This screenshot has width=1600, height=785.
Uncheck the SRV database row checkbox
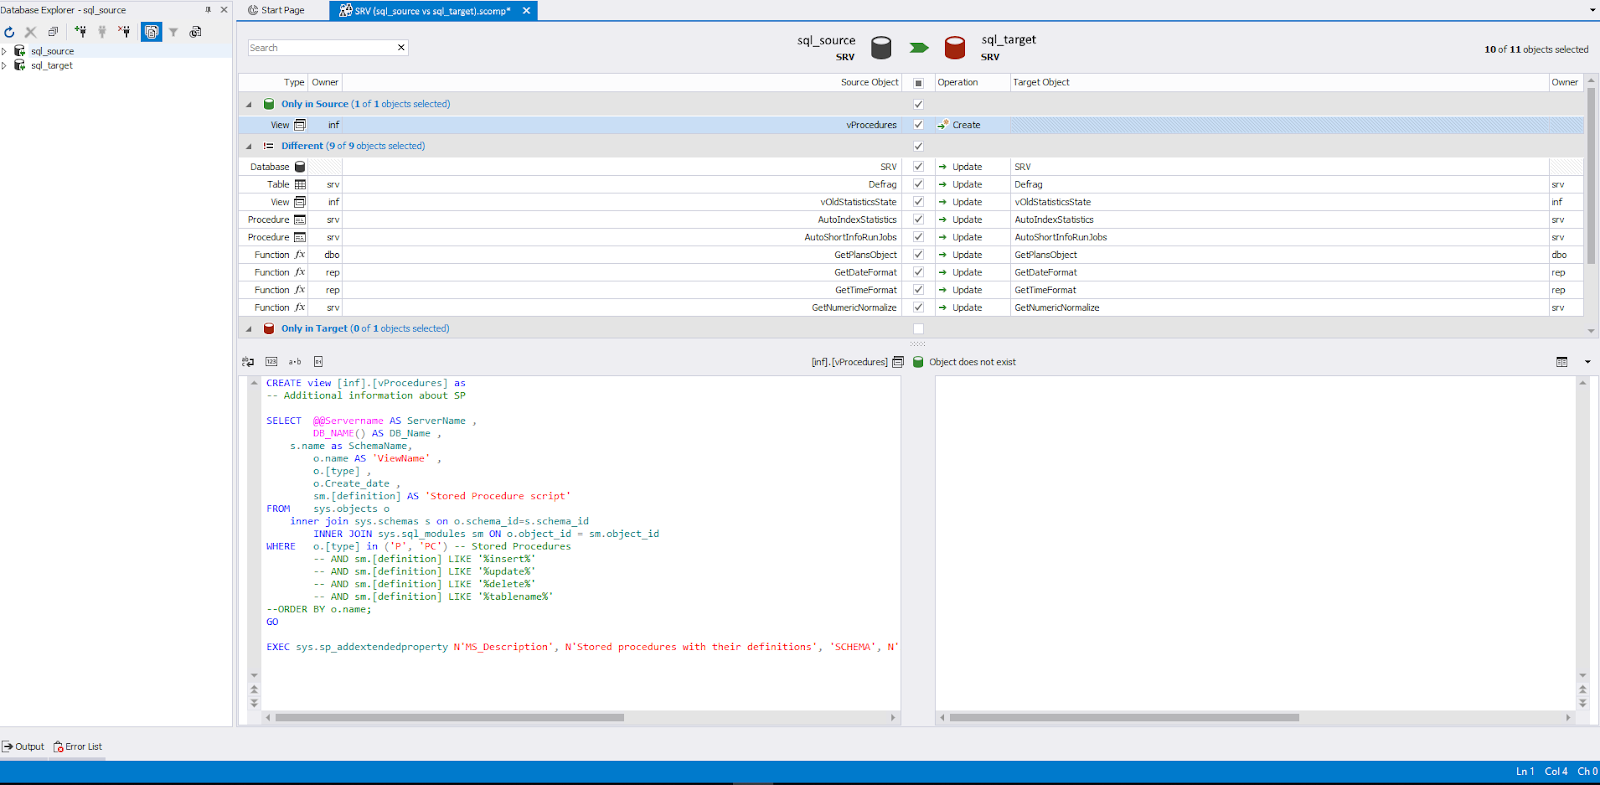coord(918,167)
